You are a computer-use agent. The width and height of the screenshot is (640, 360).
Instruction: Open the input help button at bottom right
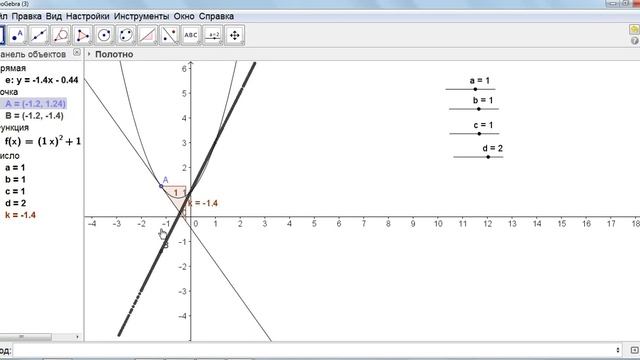pyautogui.click(x=634, y=350)
